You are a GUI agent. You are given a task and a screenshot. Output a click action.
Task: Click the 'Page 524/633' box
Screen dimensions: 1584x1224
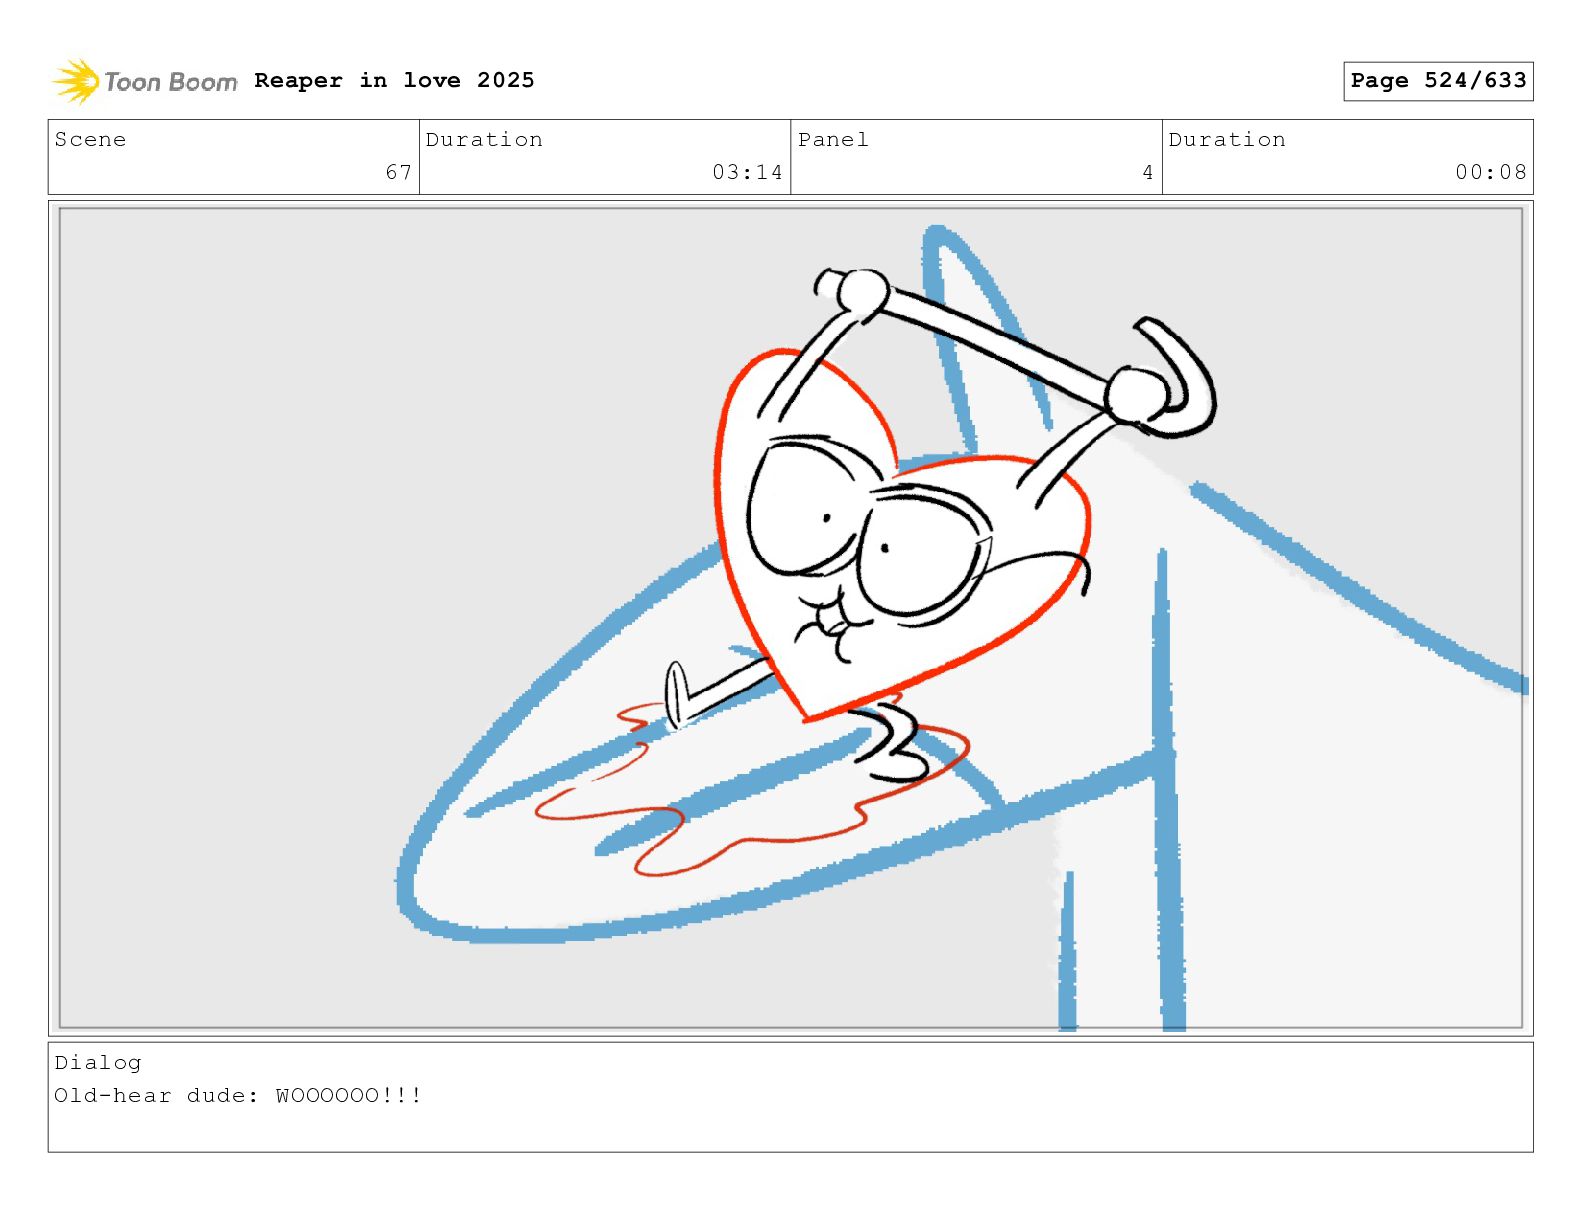click(1438, 81)
